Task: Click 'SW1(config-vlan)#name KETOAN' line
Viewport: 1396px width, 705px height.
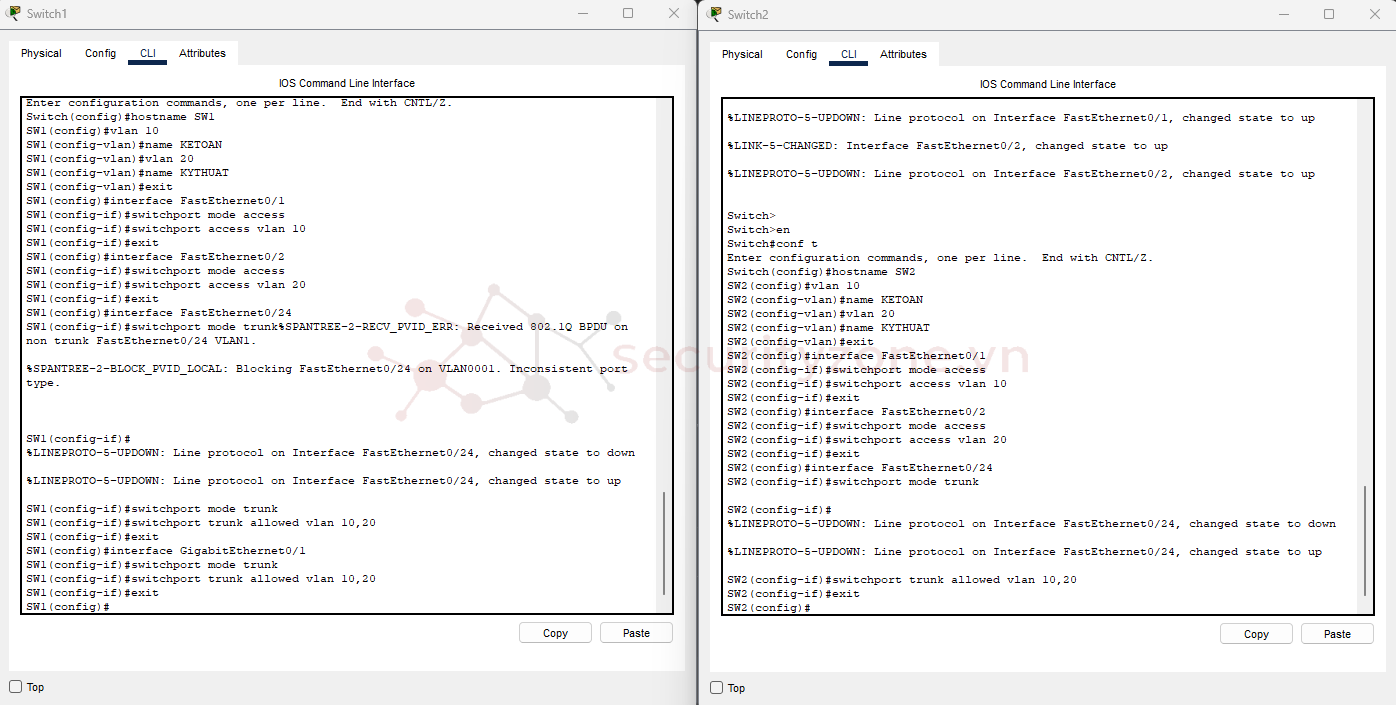Action: pos(124,145)
